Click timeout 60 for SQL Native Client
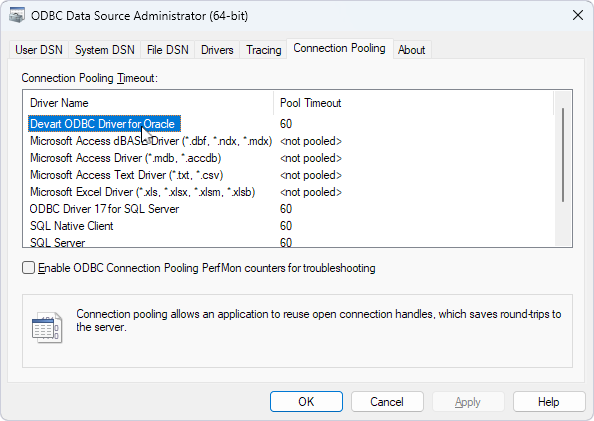594x421 pixels. click(x=286, y=226)
